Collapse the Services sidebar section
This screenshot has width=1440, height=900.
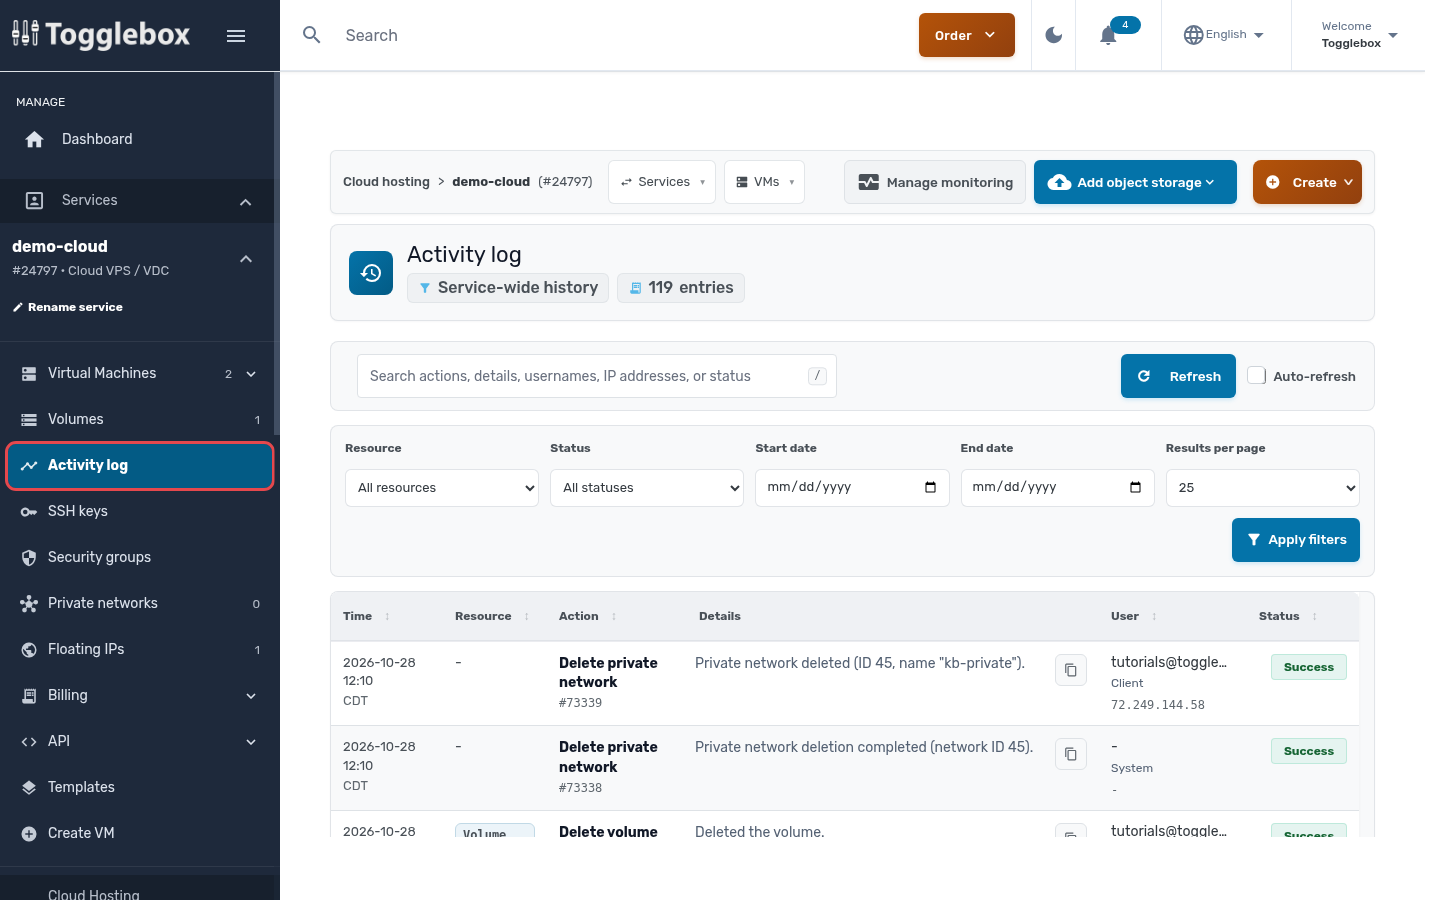click(246, 201)
